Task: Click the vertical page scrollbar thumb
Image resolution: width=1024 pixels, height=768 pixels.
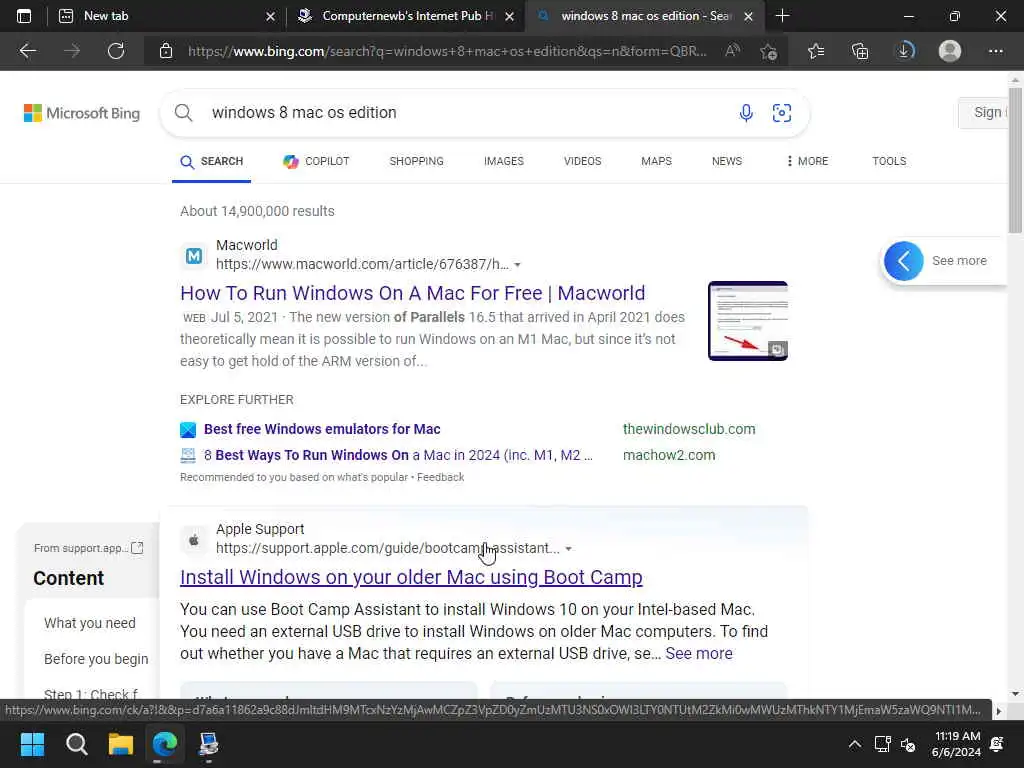Action: (x=1015, y=159)
